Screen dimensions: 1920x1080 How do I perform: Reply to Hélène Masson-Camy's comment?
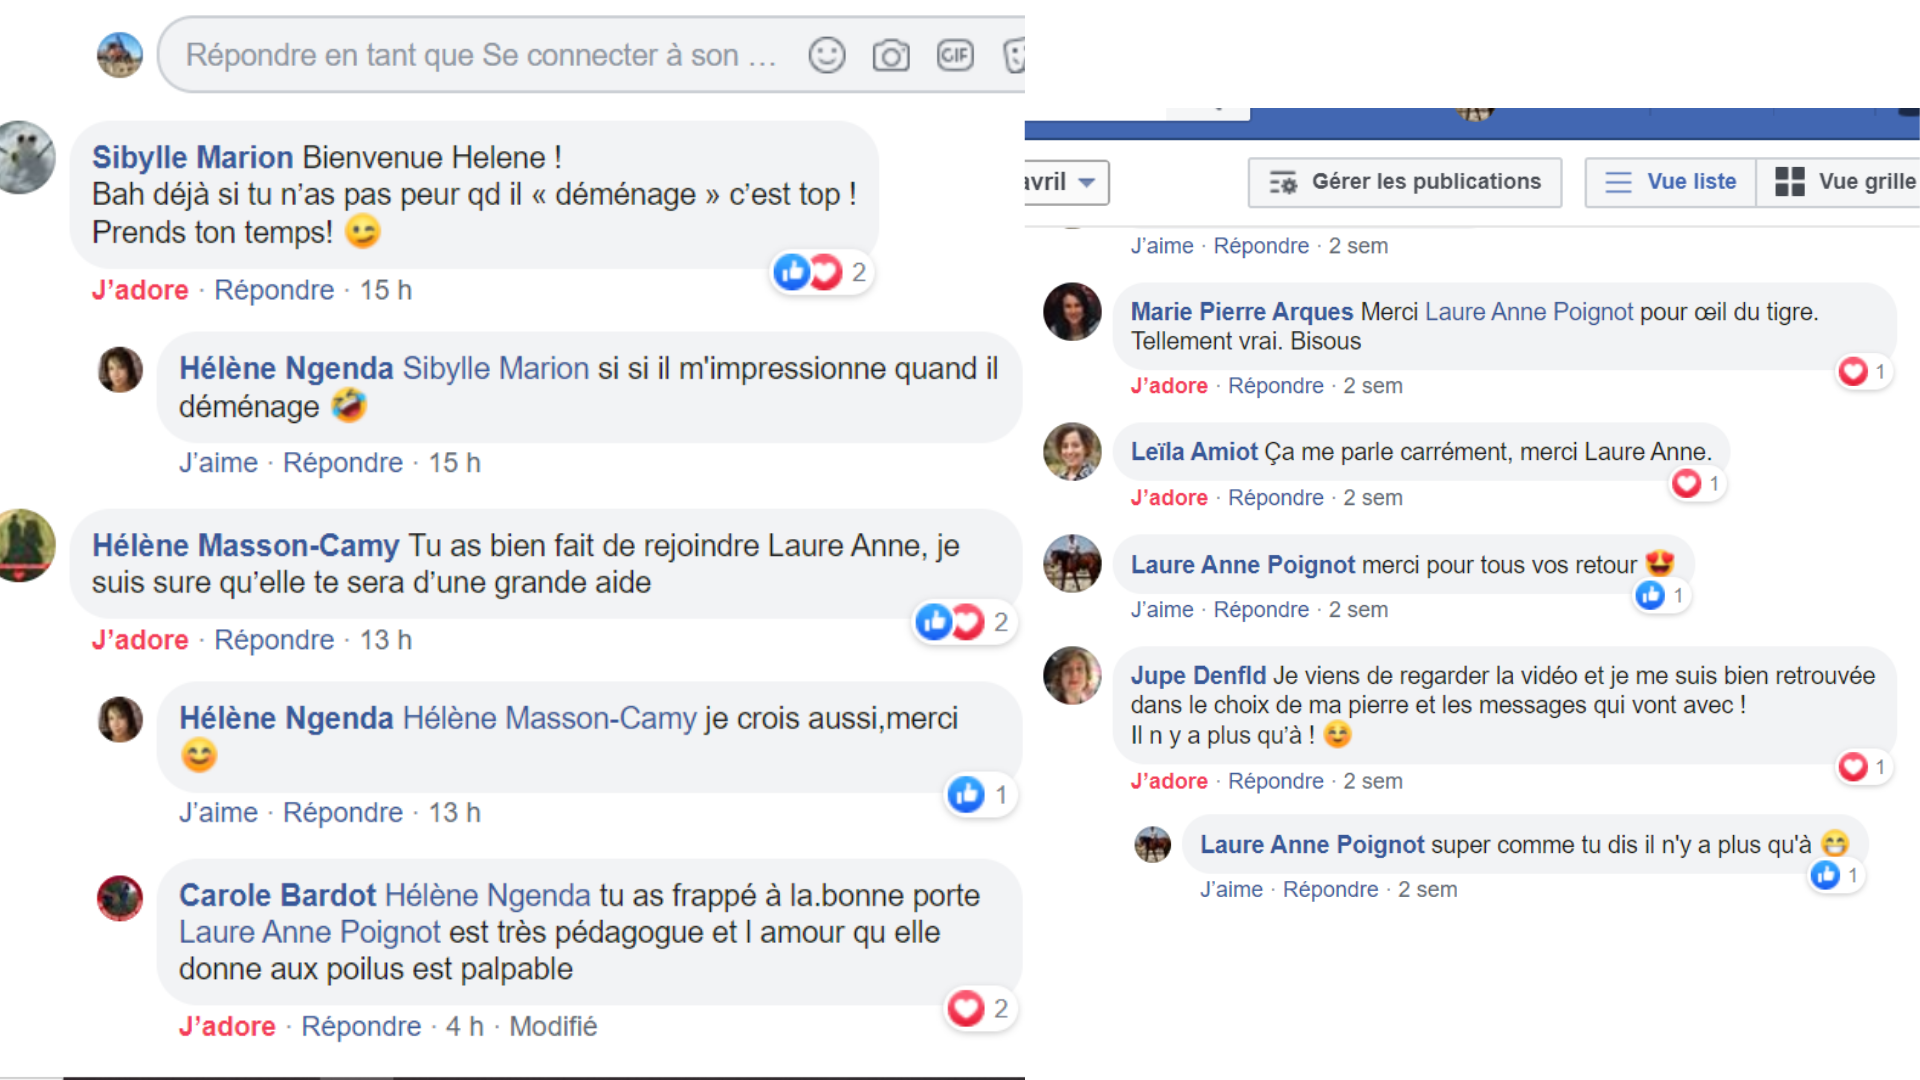pos(274,640)
